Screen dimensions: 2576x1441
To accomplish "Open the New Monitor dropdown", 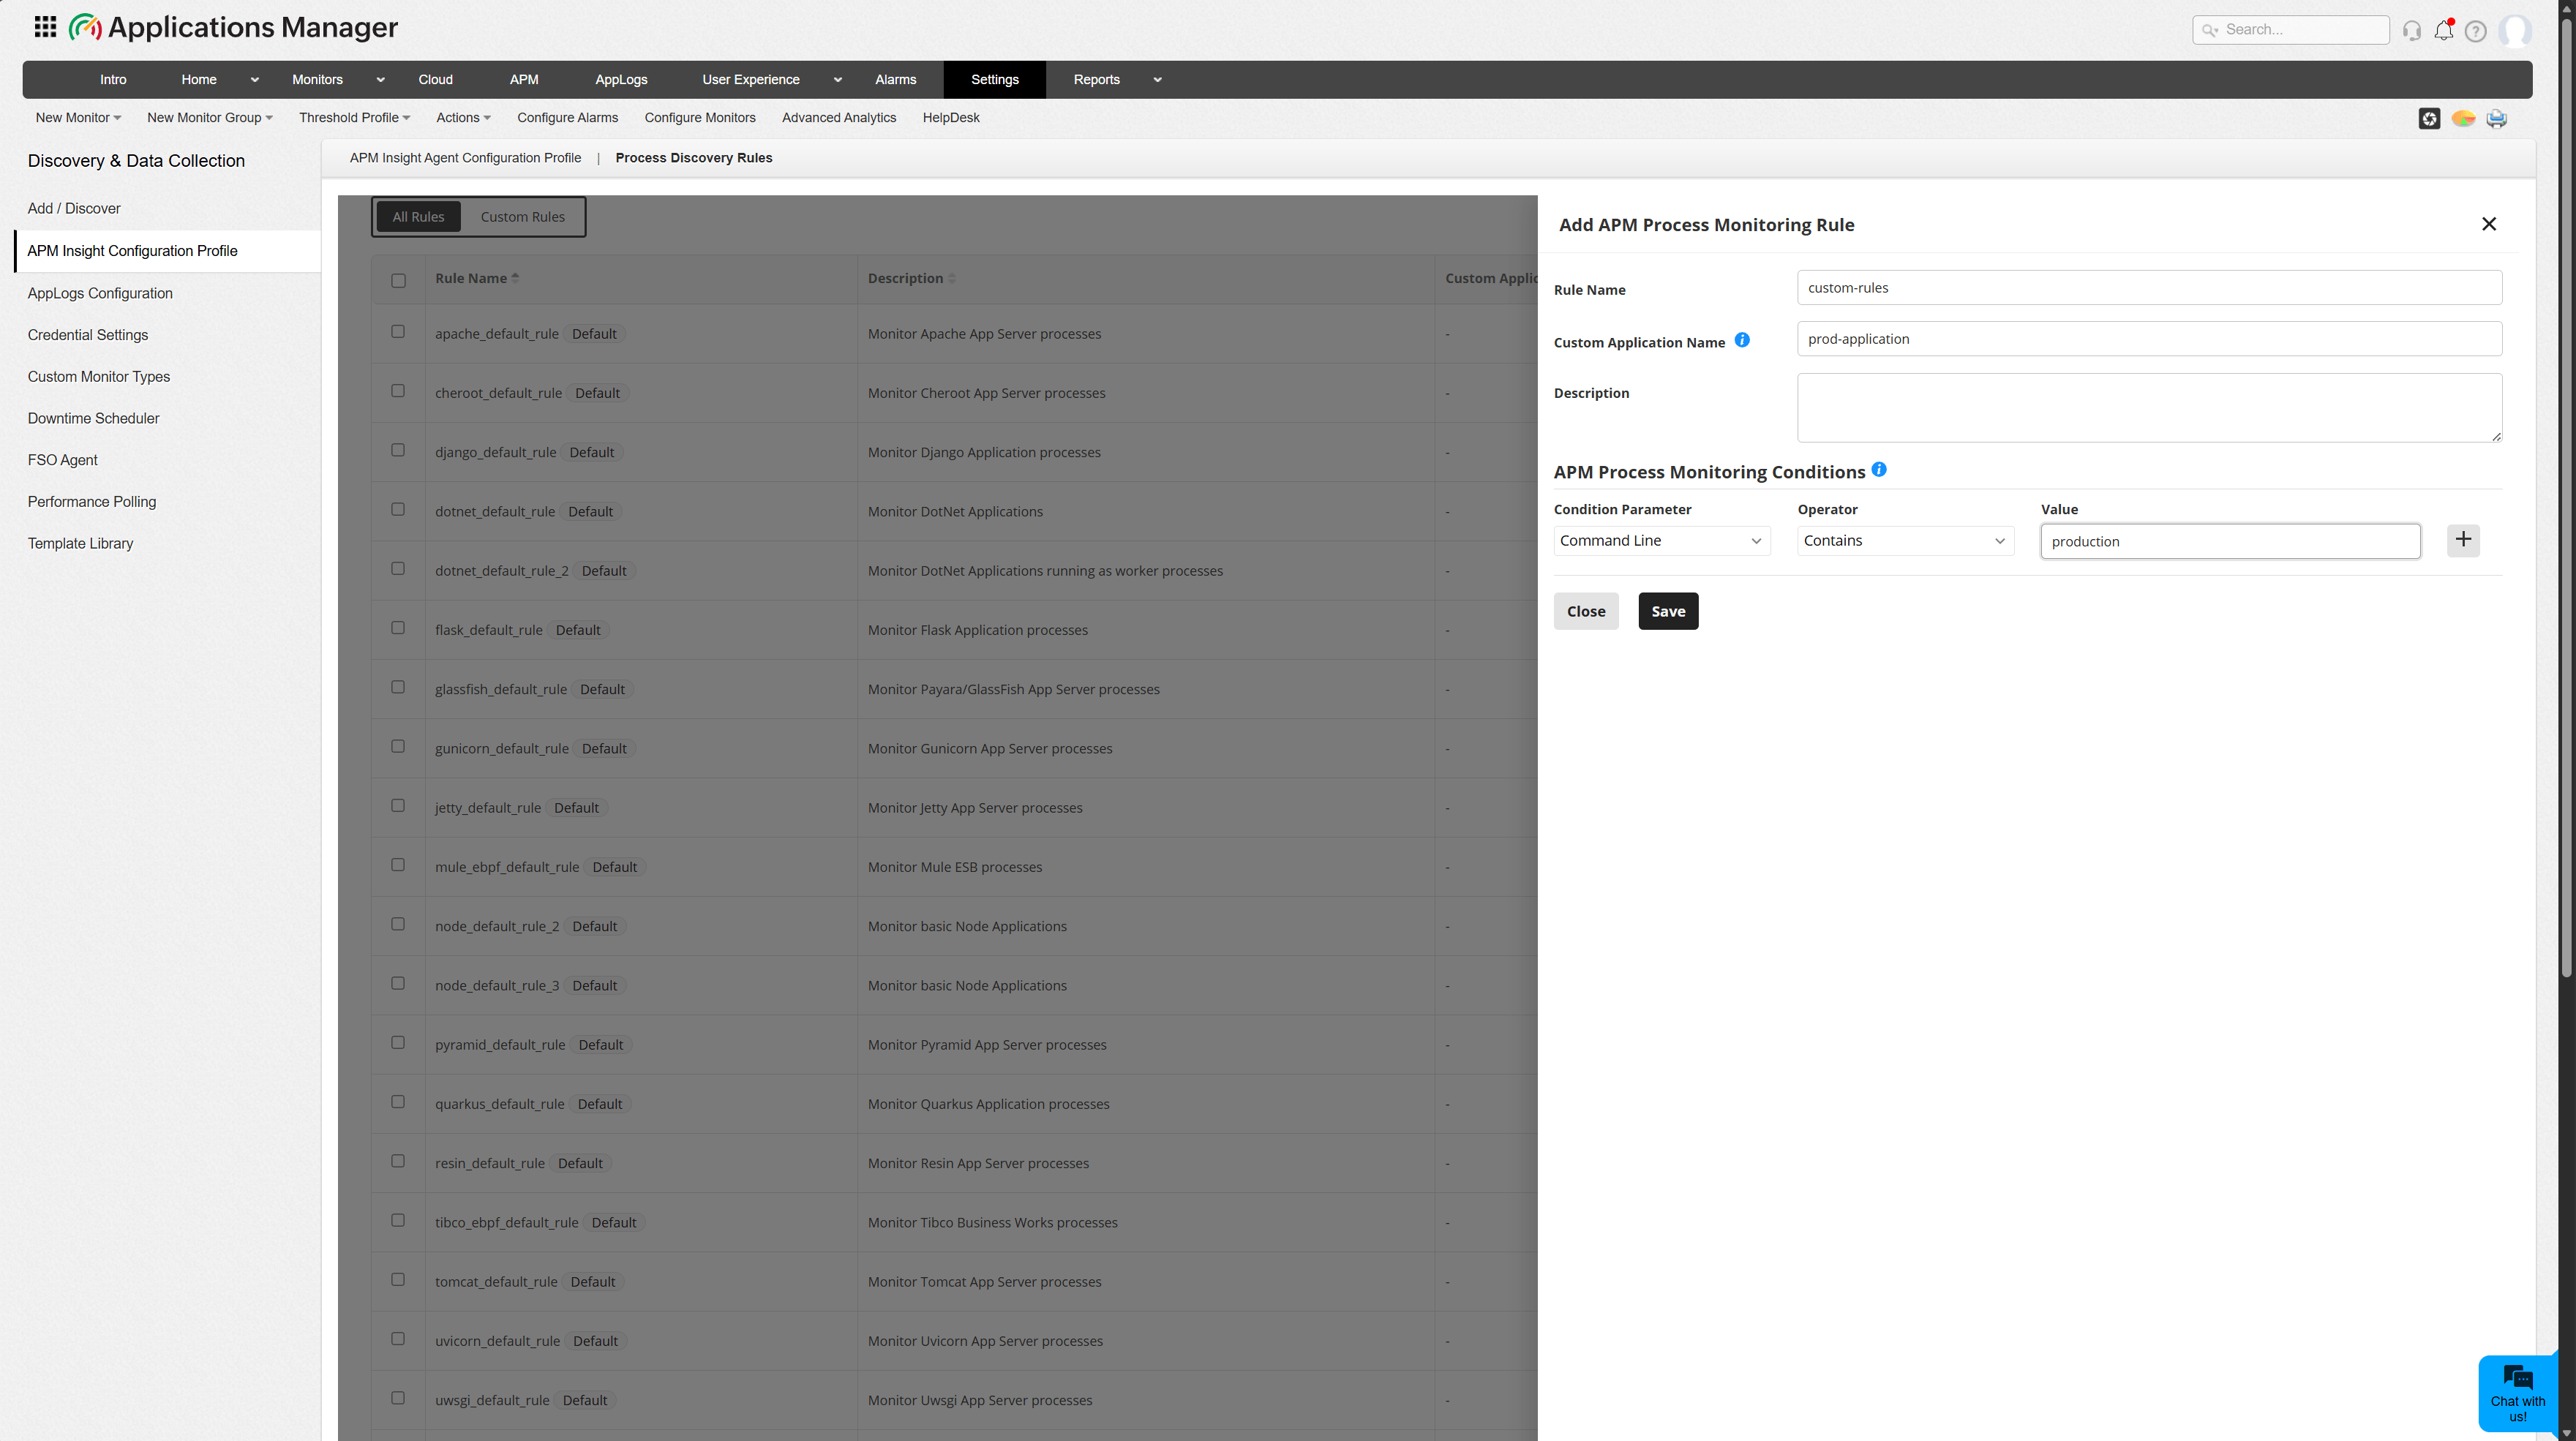I will [78, 118].
